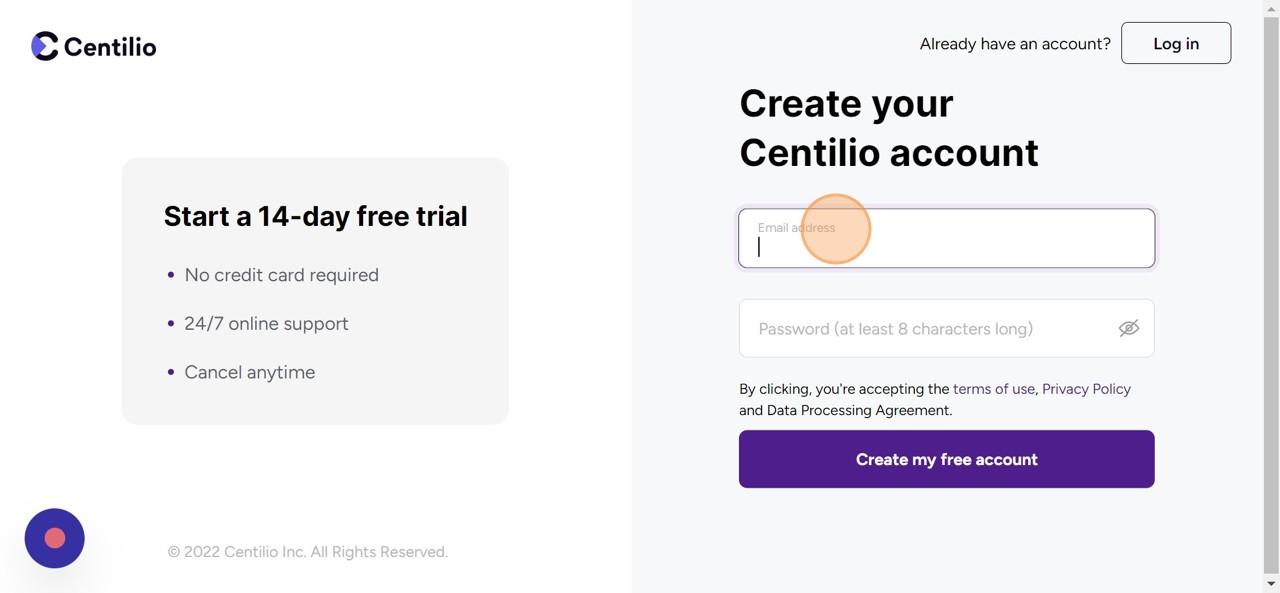Image resolution: width=1280 pixels, height=593 pixels.
Task: Open the Log in page
Action: coord(1176,43)
